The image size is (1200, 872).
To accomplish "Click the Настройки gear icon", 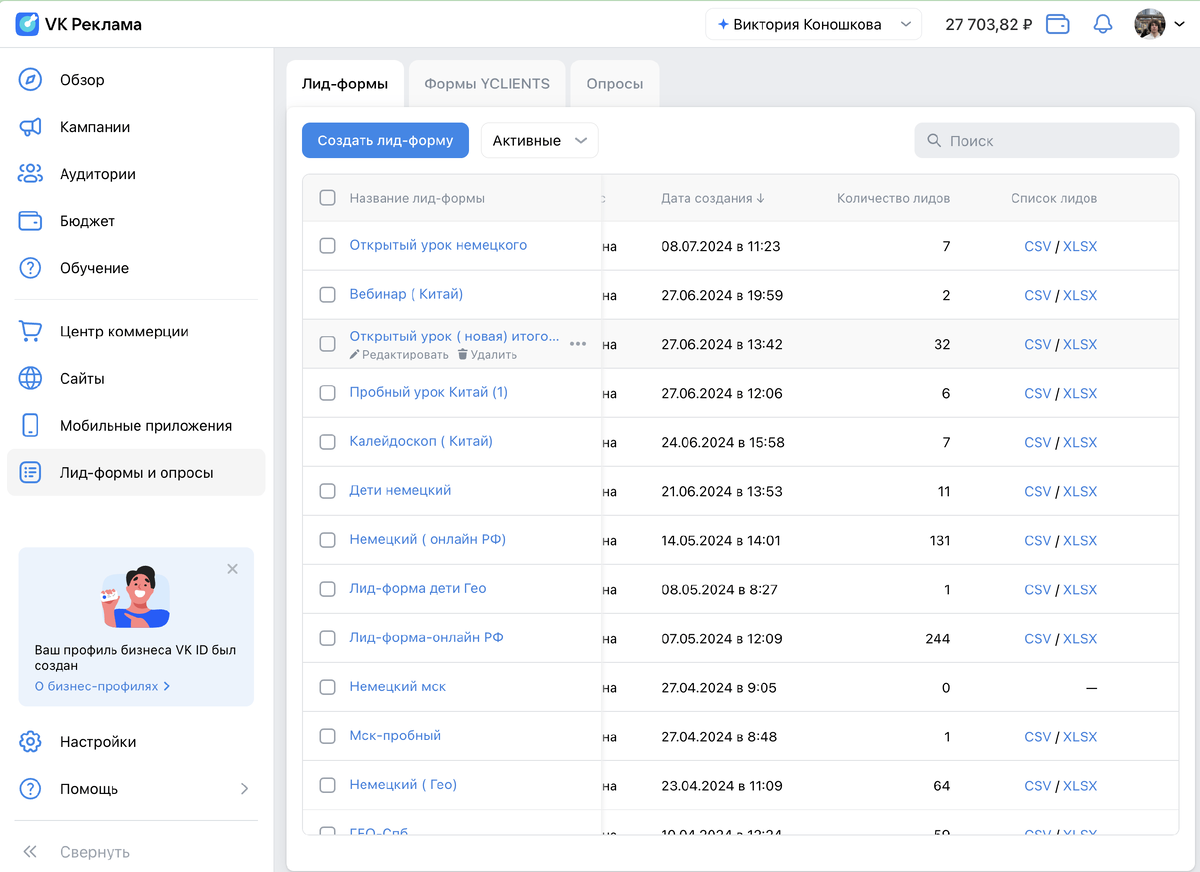I will click(30, 742).
